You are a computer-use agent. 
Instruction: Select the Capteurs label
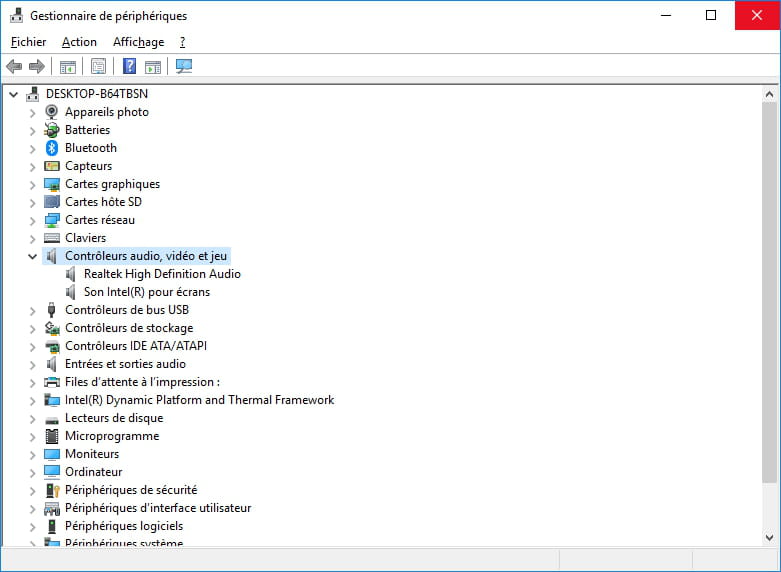coord(89,166)
